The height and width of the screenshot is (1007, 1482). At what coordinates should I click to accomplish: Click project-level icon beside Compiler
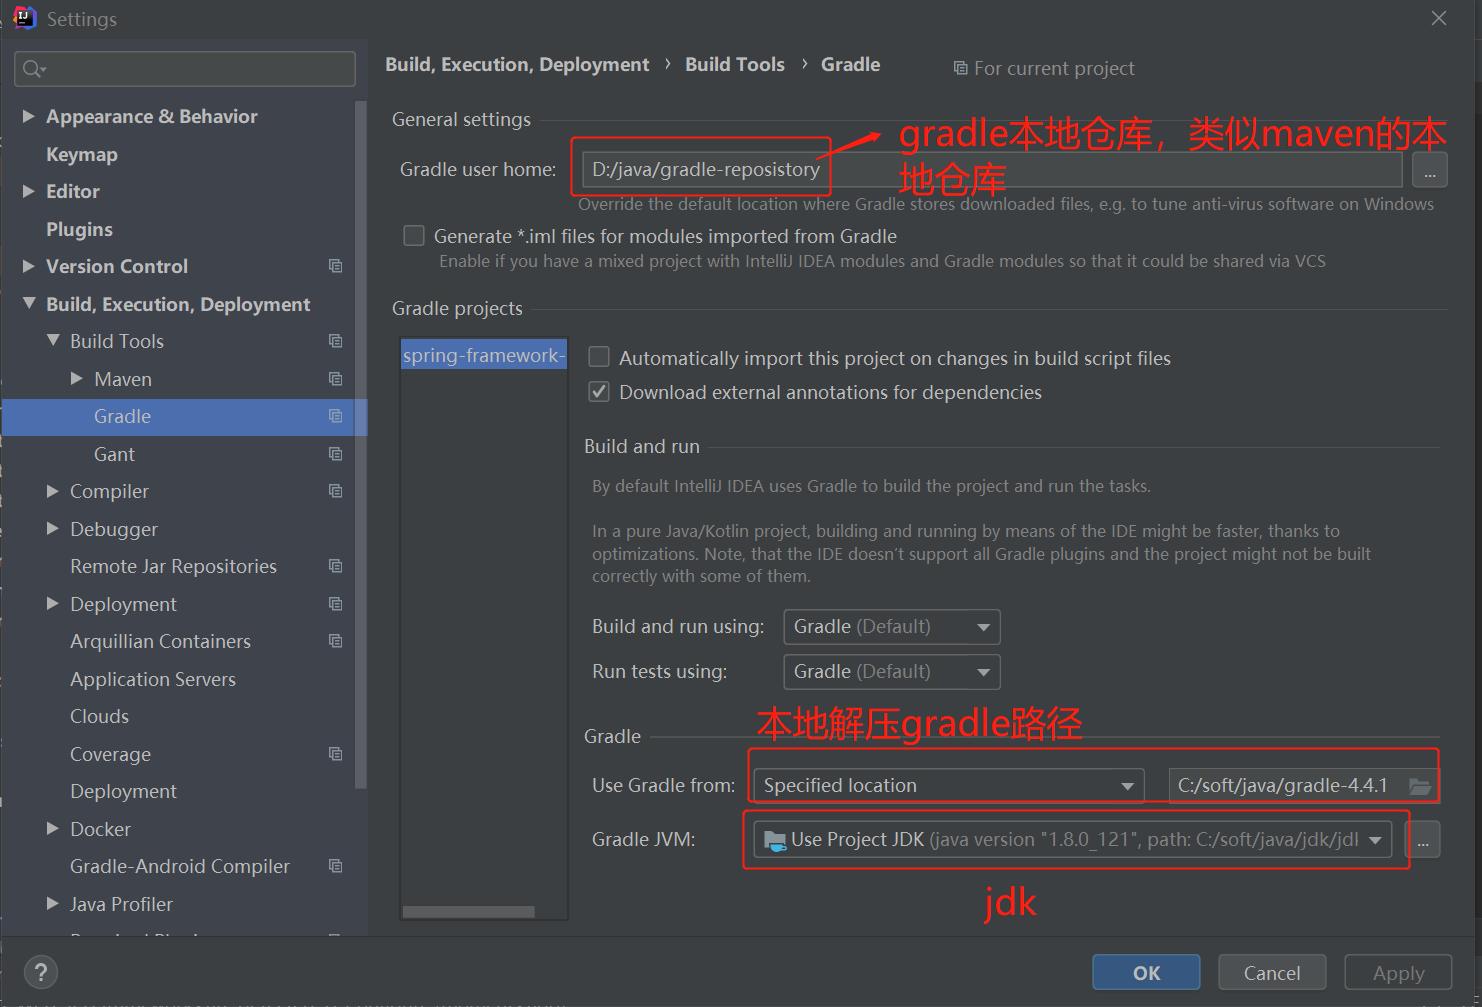click(335, 491)
